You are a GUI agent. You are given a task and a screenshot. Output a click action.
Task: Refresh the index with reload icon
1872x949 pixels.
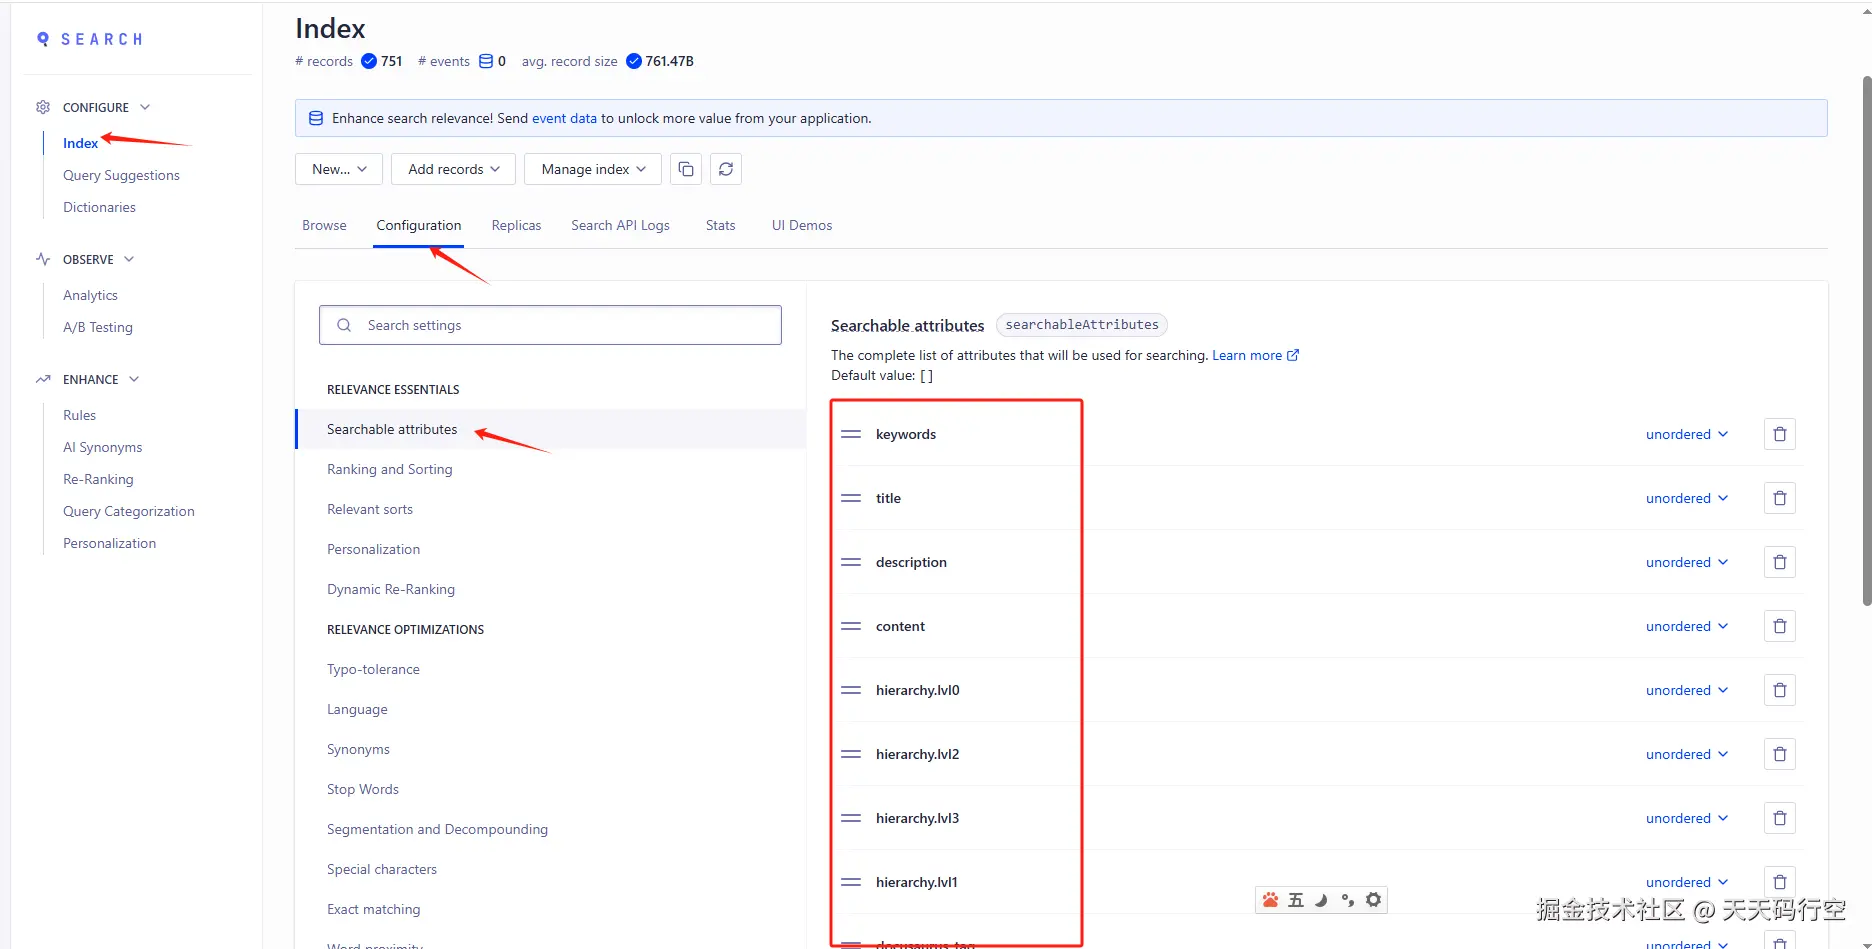[x=726, y=169]
